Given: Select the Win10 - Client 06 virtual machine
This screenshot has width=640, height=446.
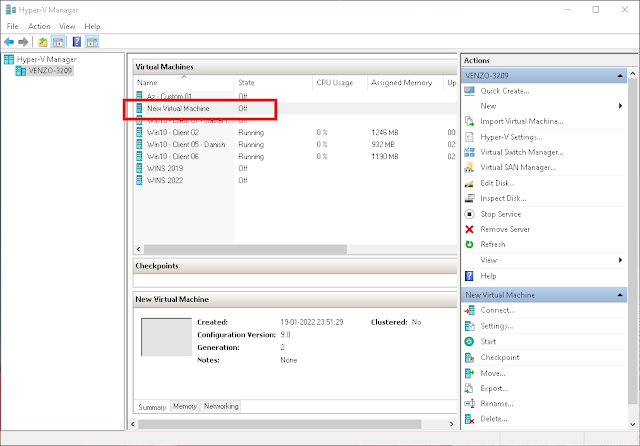Looking at the screenshot, I should click(x=295, y=156).
